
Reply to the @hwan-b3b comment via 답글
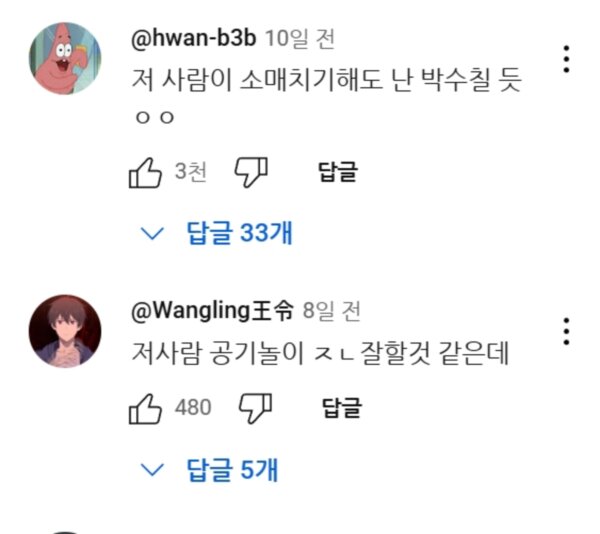(338, 172)
